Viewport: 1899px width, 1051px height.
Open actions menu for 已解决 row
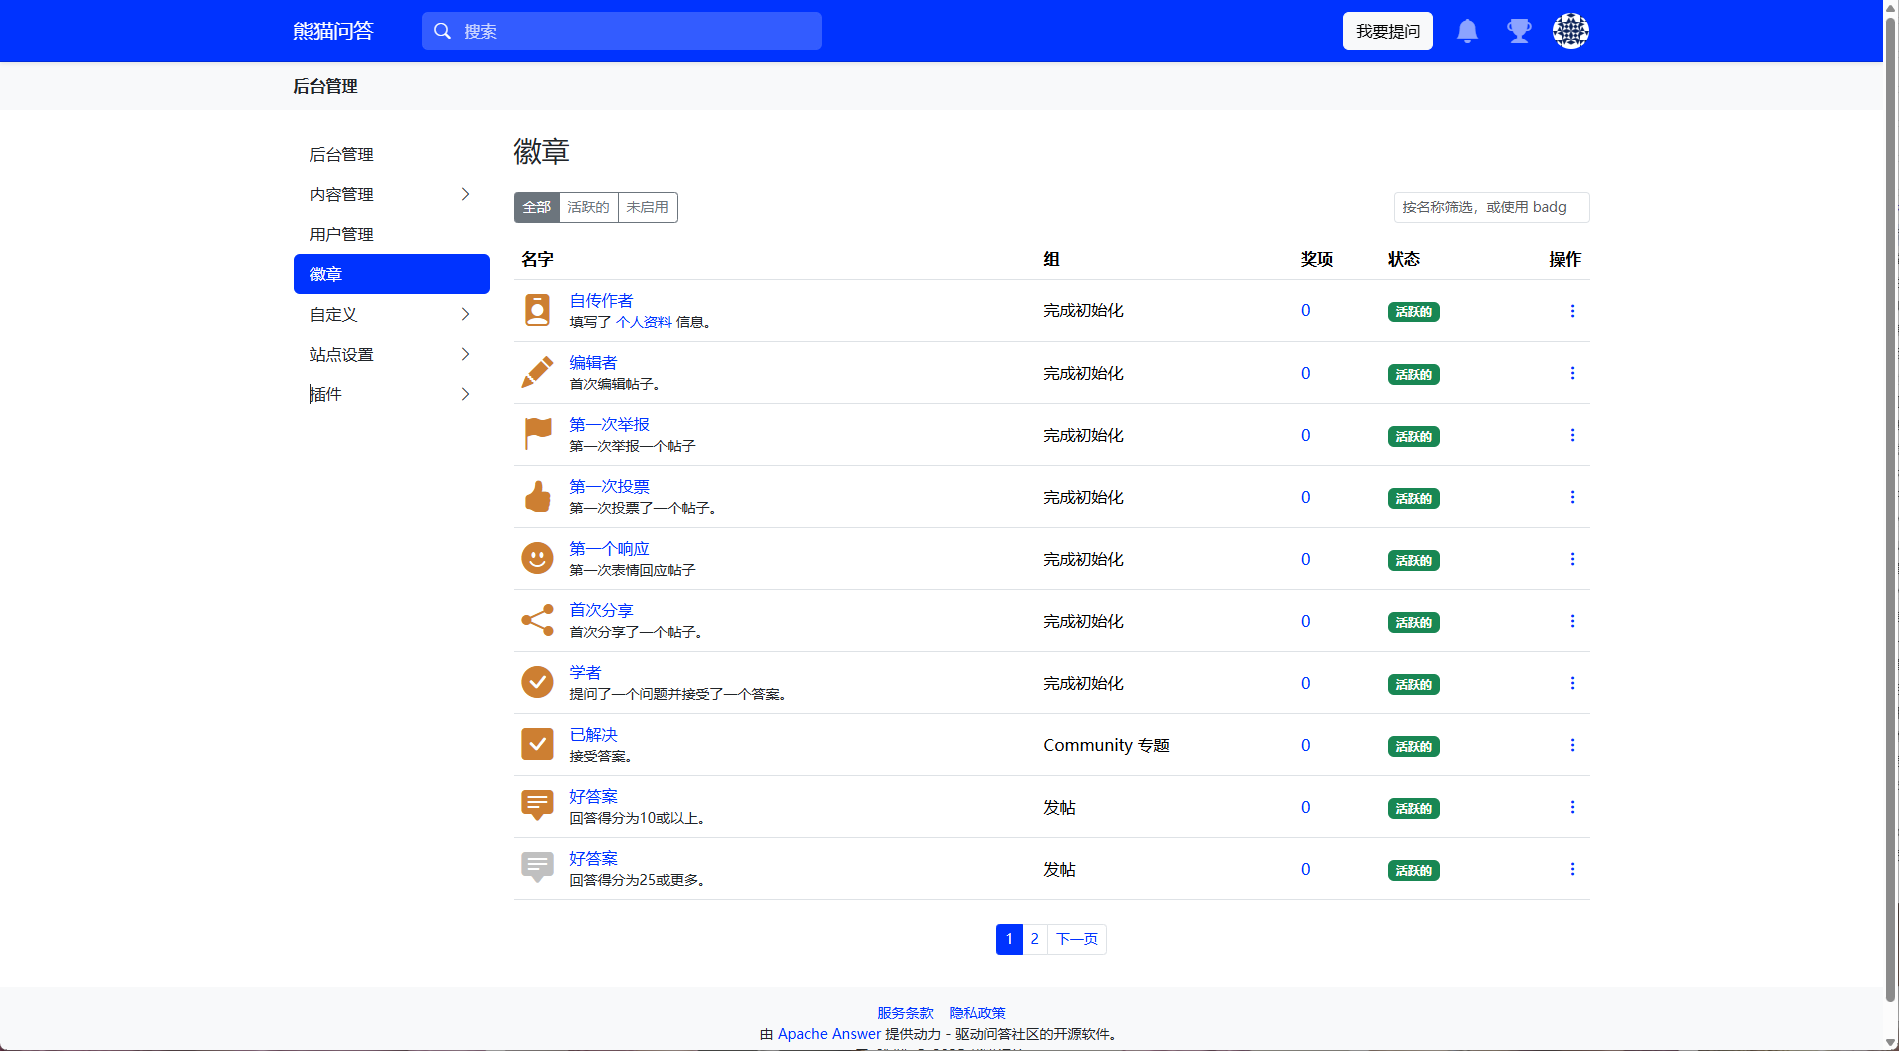1572,745
